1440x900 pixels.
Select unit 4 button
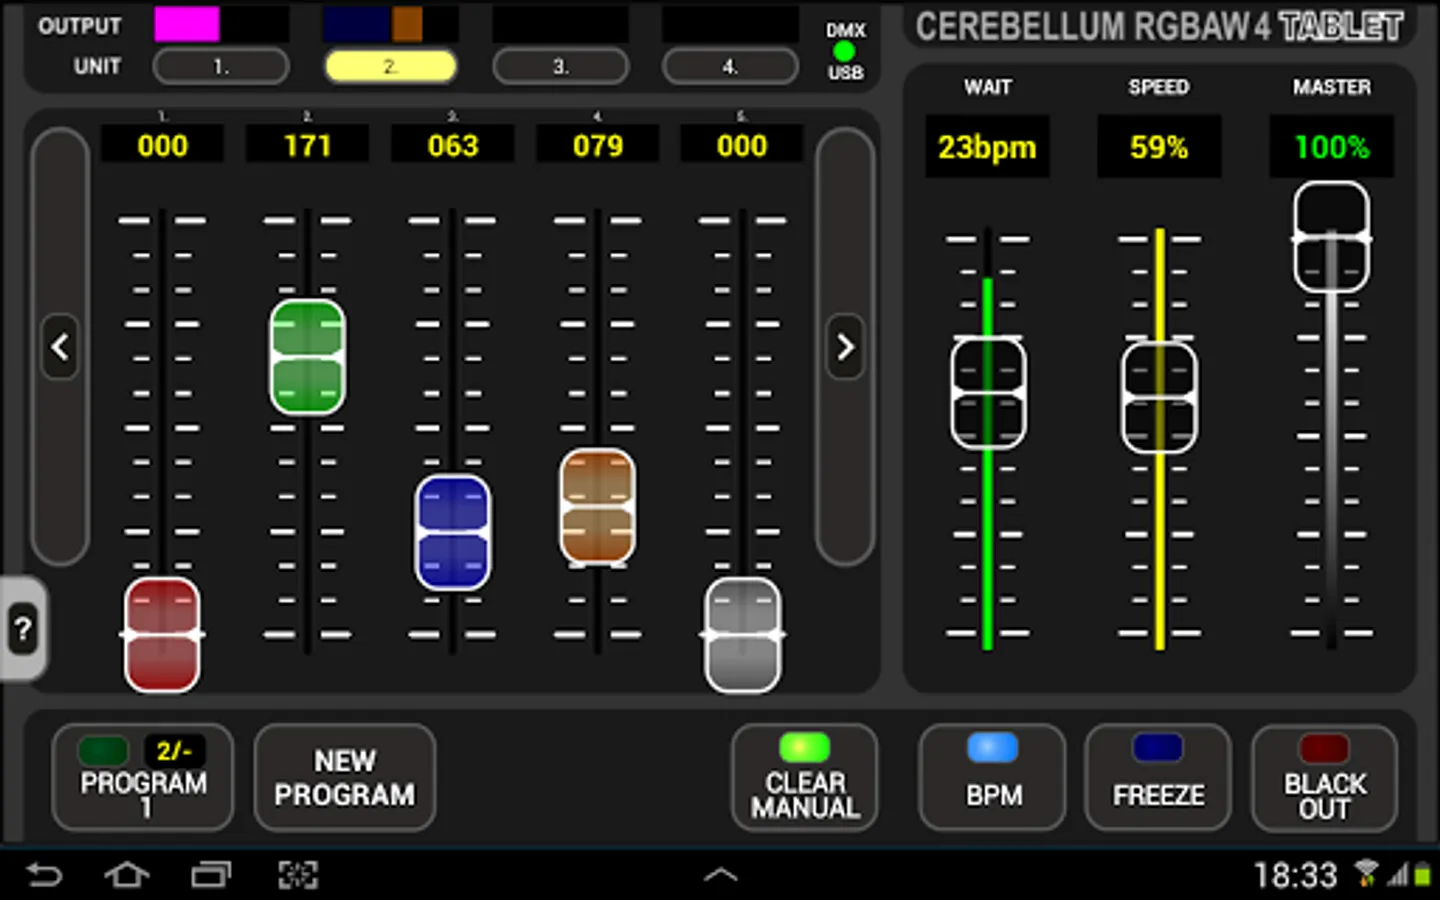click(730, 67)
